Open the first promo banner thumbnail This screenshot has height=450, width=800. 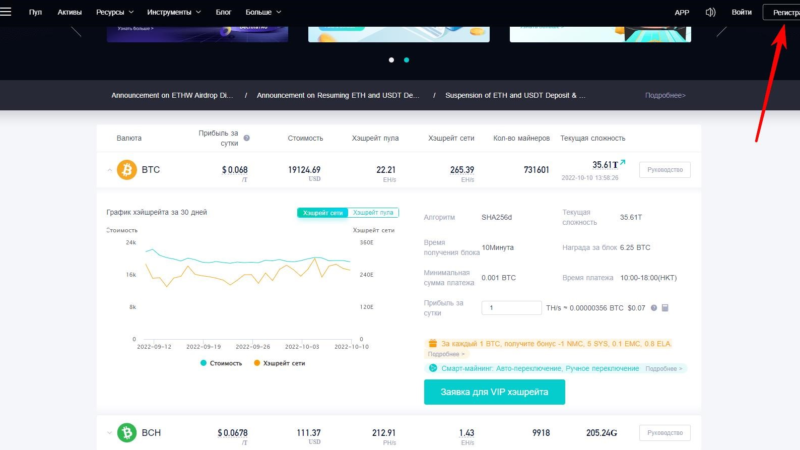pos(197,34)
